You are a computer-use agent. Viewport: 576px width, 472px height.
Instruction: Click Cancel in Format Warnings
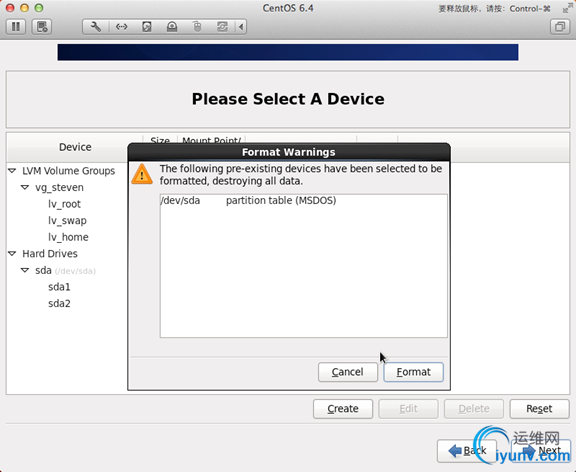click(348, 372)
